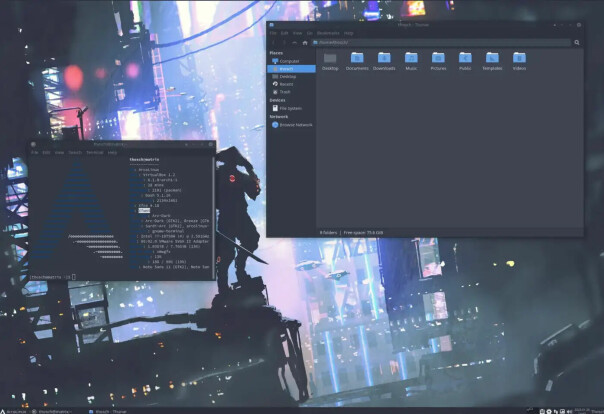Open the Pictures folder in Thunar
Viewport: 604px width, 414px height.
pos(438,61)
